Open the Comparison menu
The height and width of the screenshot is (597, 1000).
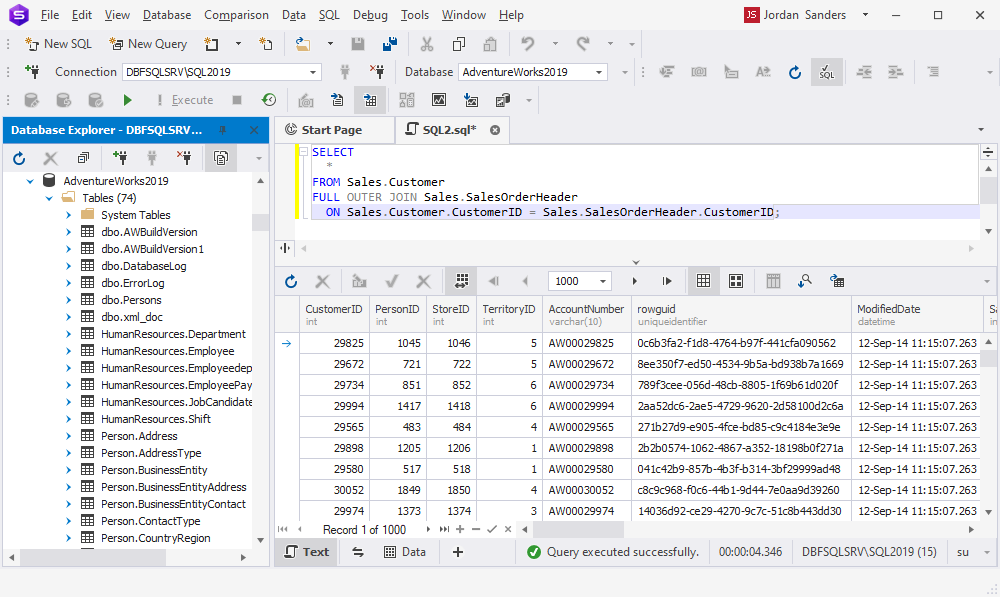pos(236,15)
